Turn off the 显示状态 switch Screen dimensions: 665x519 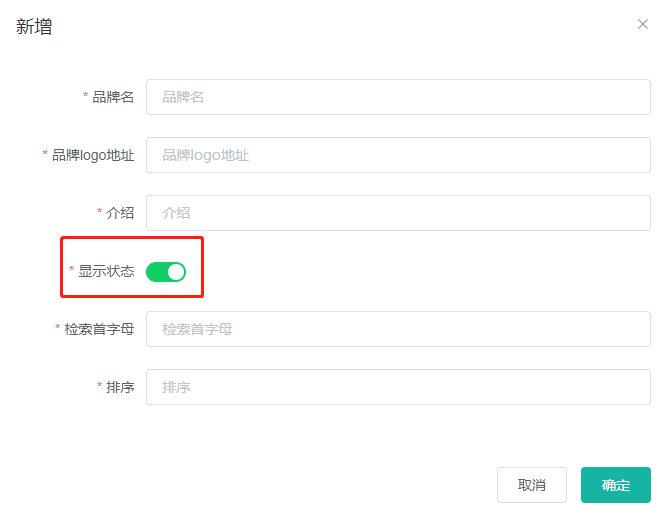(x=166, y=272)
